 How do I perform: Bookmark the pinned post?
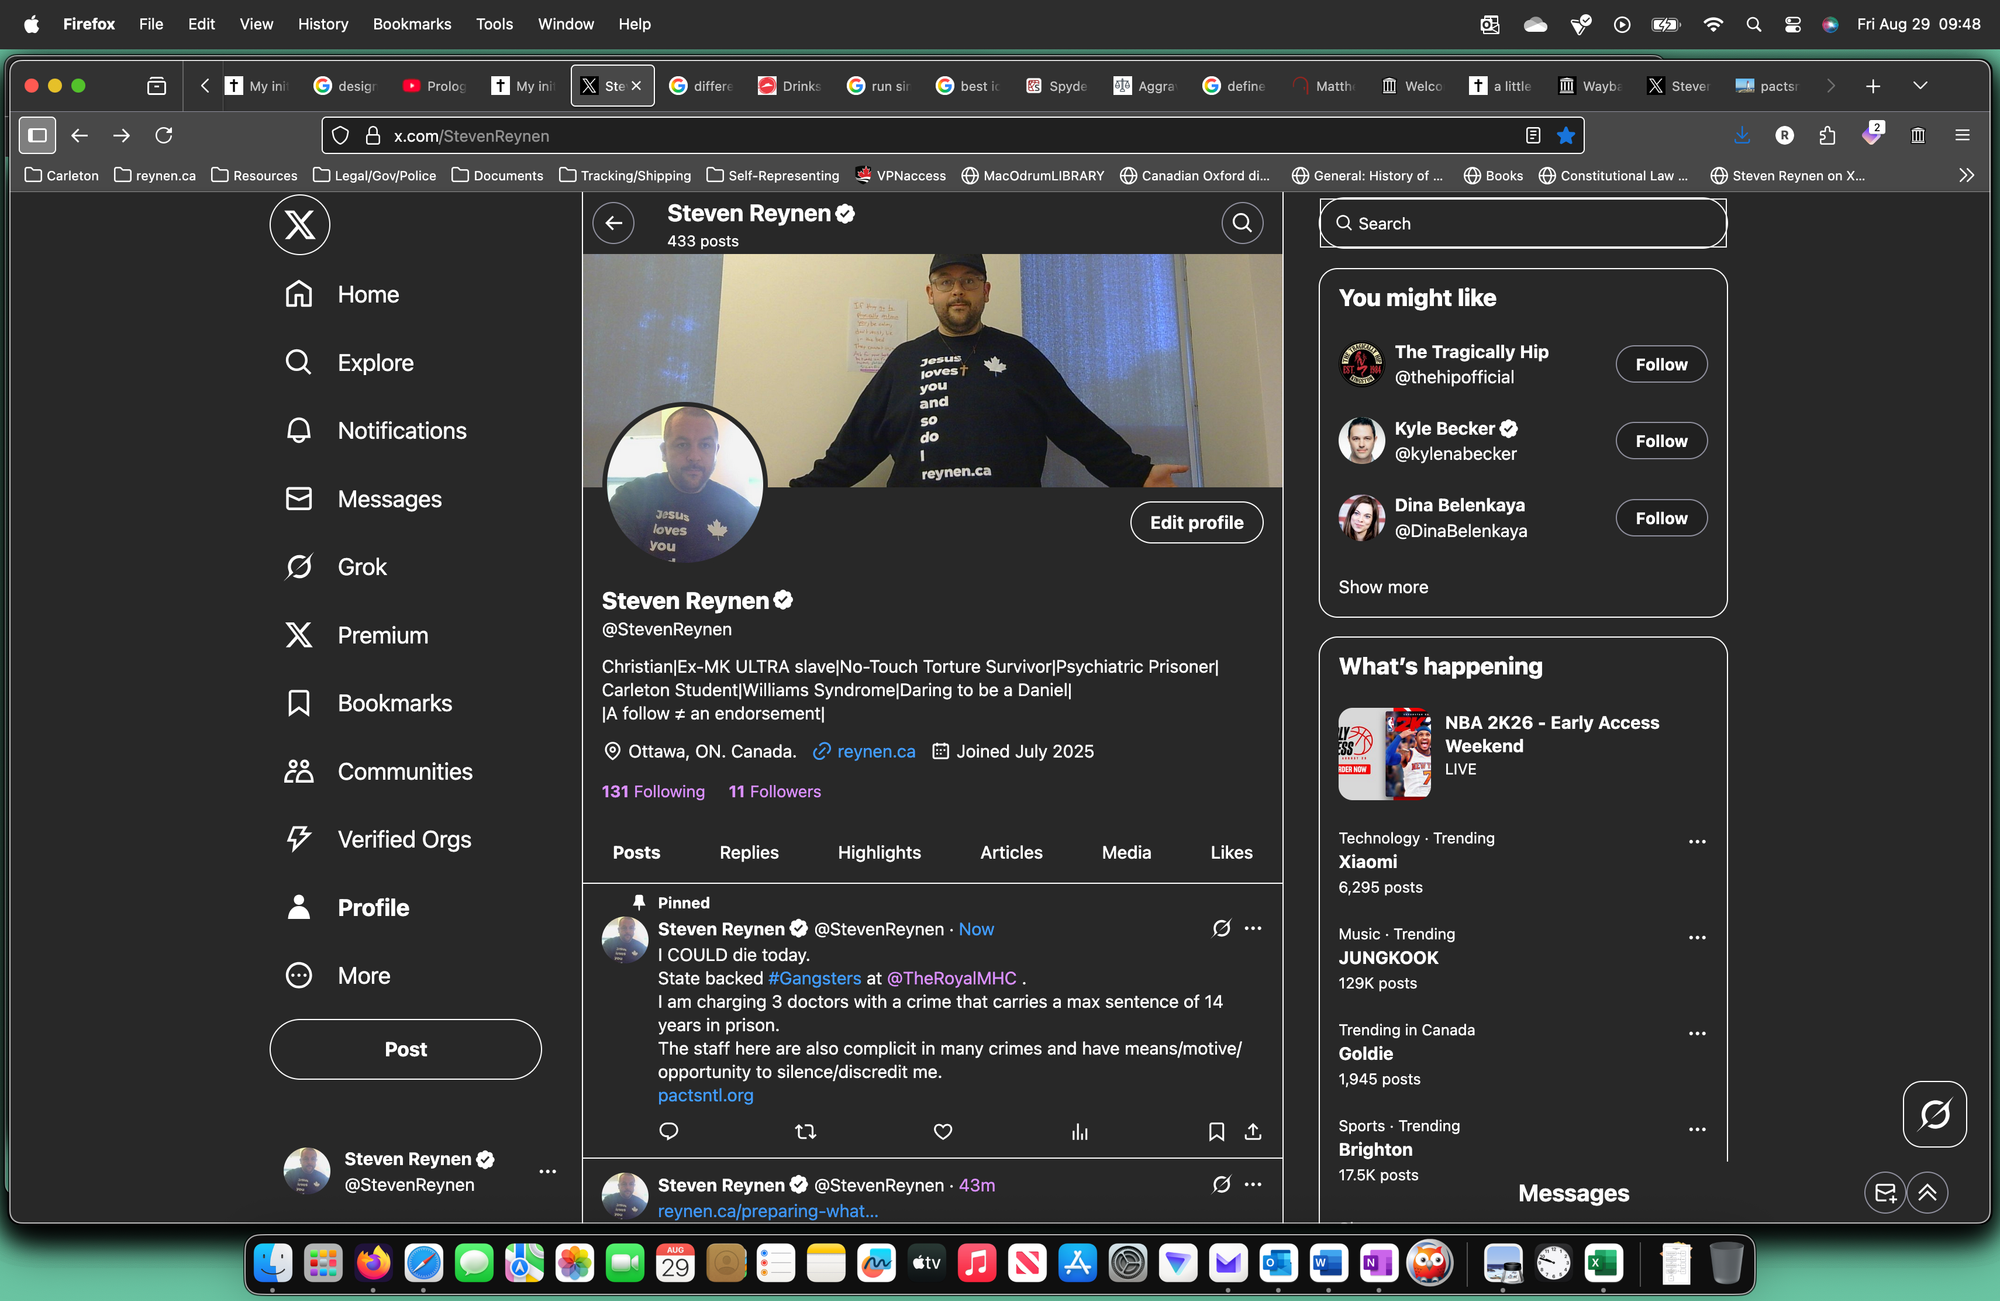pos(1216,1131)
